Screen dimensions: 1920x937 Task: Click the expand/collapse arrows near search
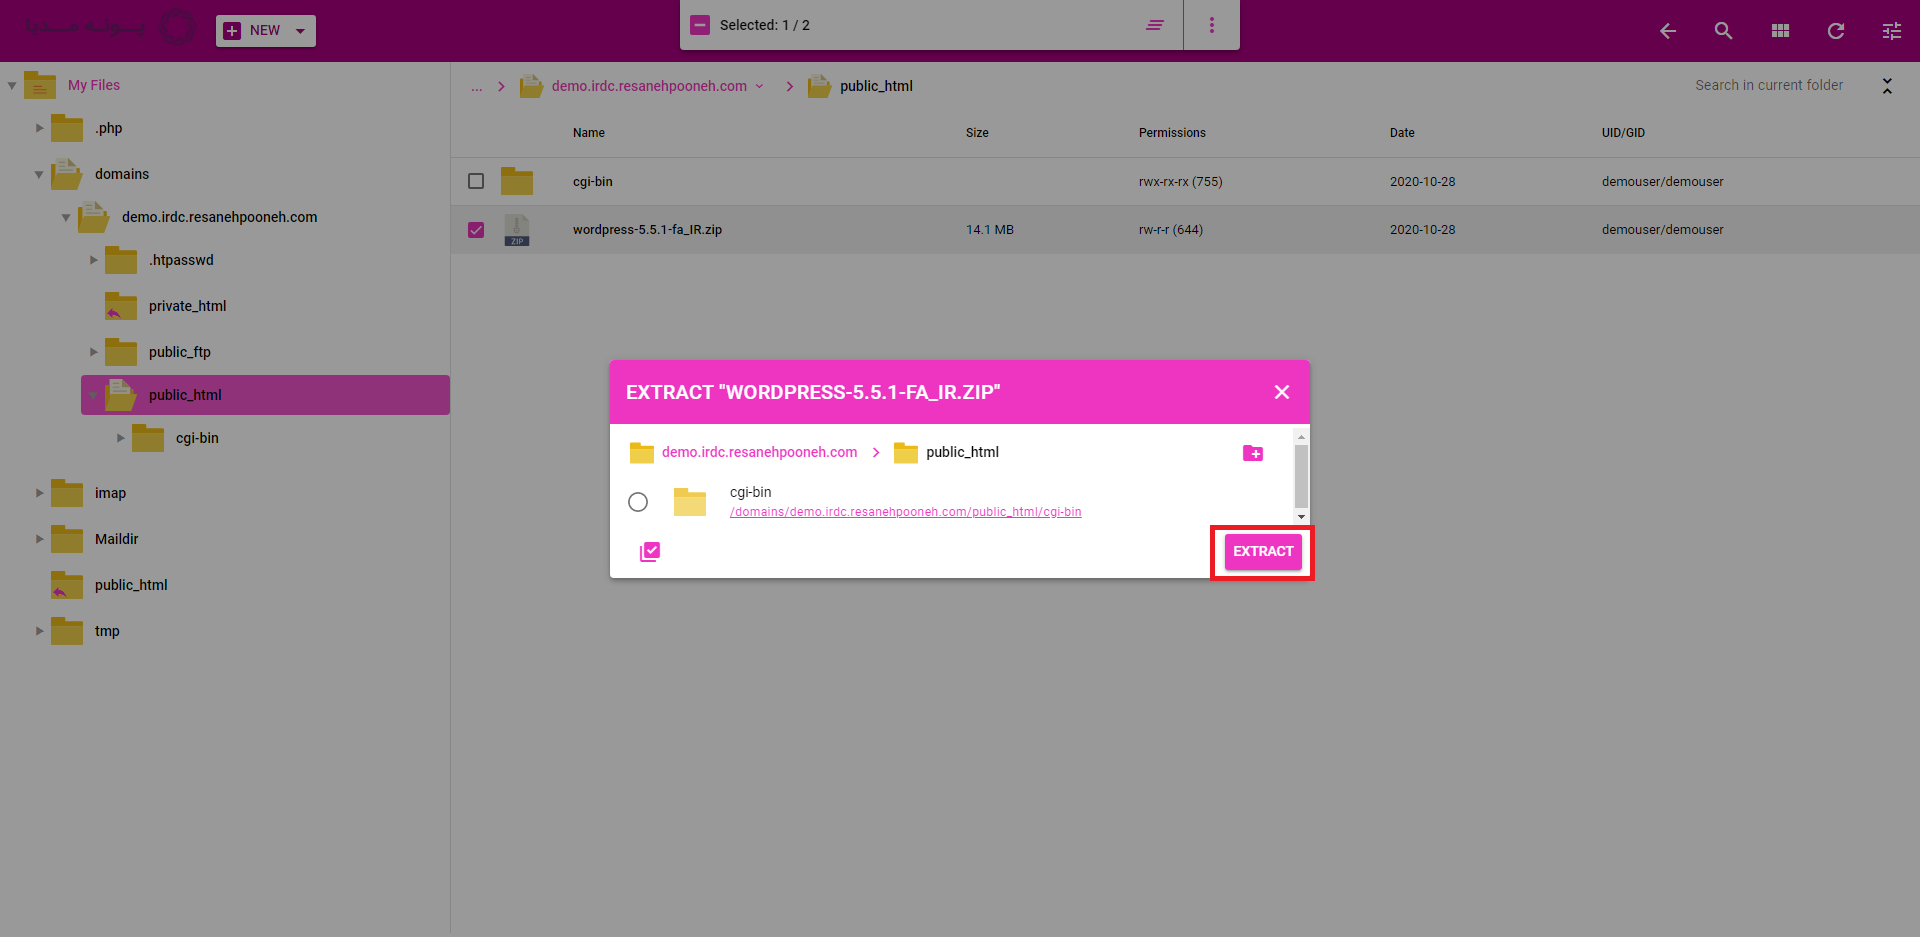(1887, 86)
